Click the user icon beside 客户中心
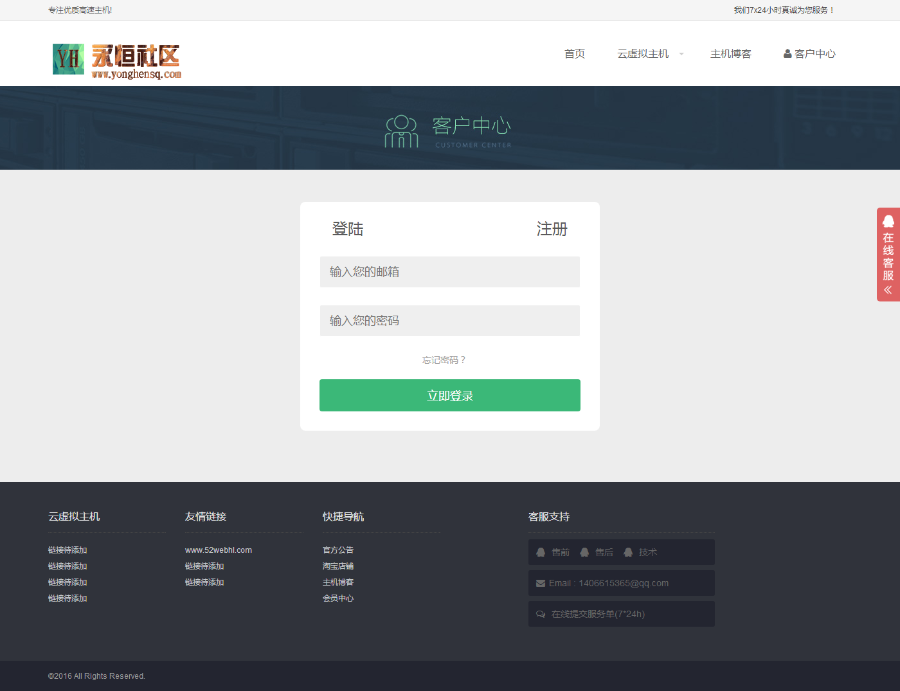This screenshot has width=900, height=691. click(787, 54)
